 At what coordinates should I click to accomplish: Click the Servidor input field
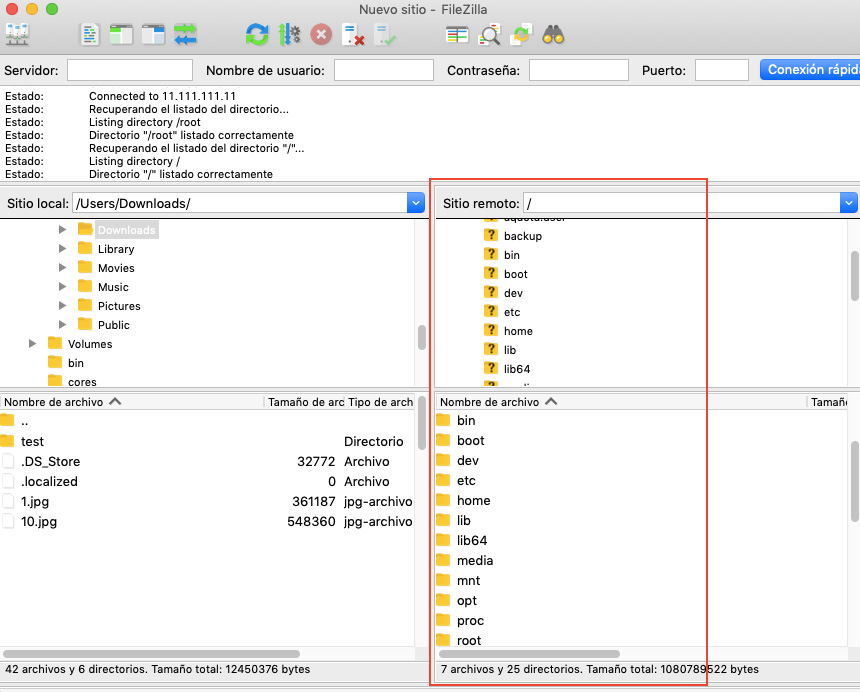(x=129, y=70)
